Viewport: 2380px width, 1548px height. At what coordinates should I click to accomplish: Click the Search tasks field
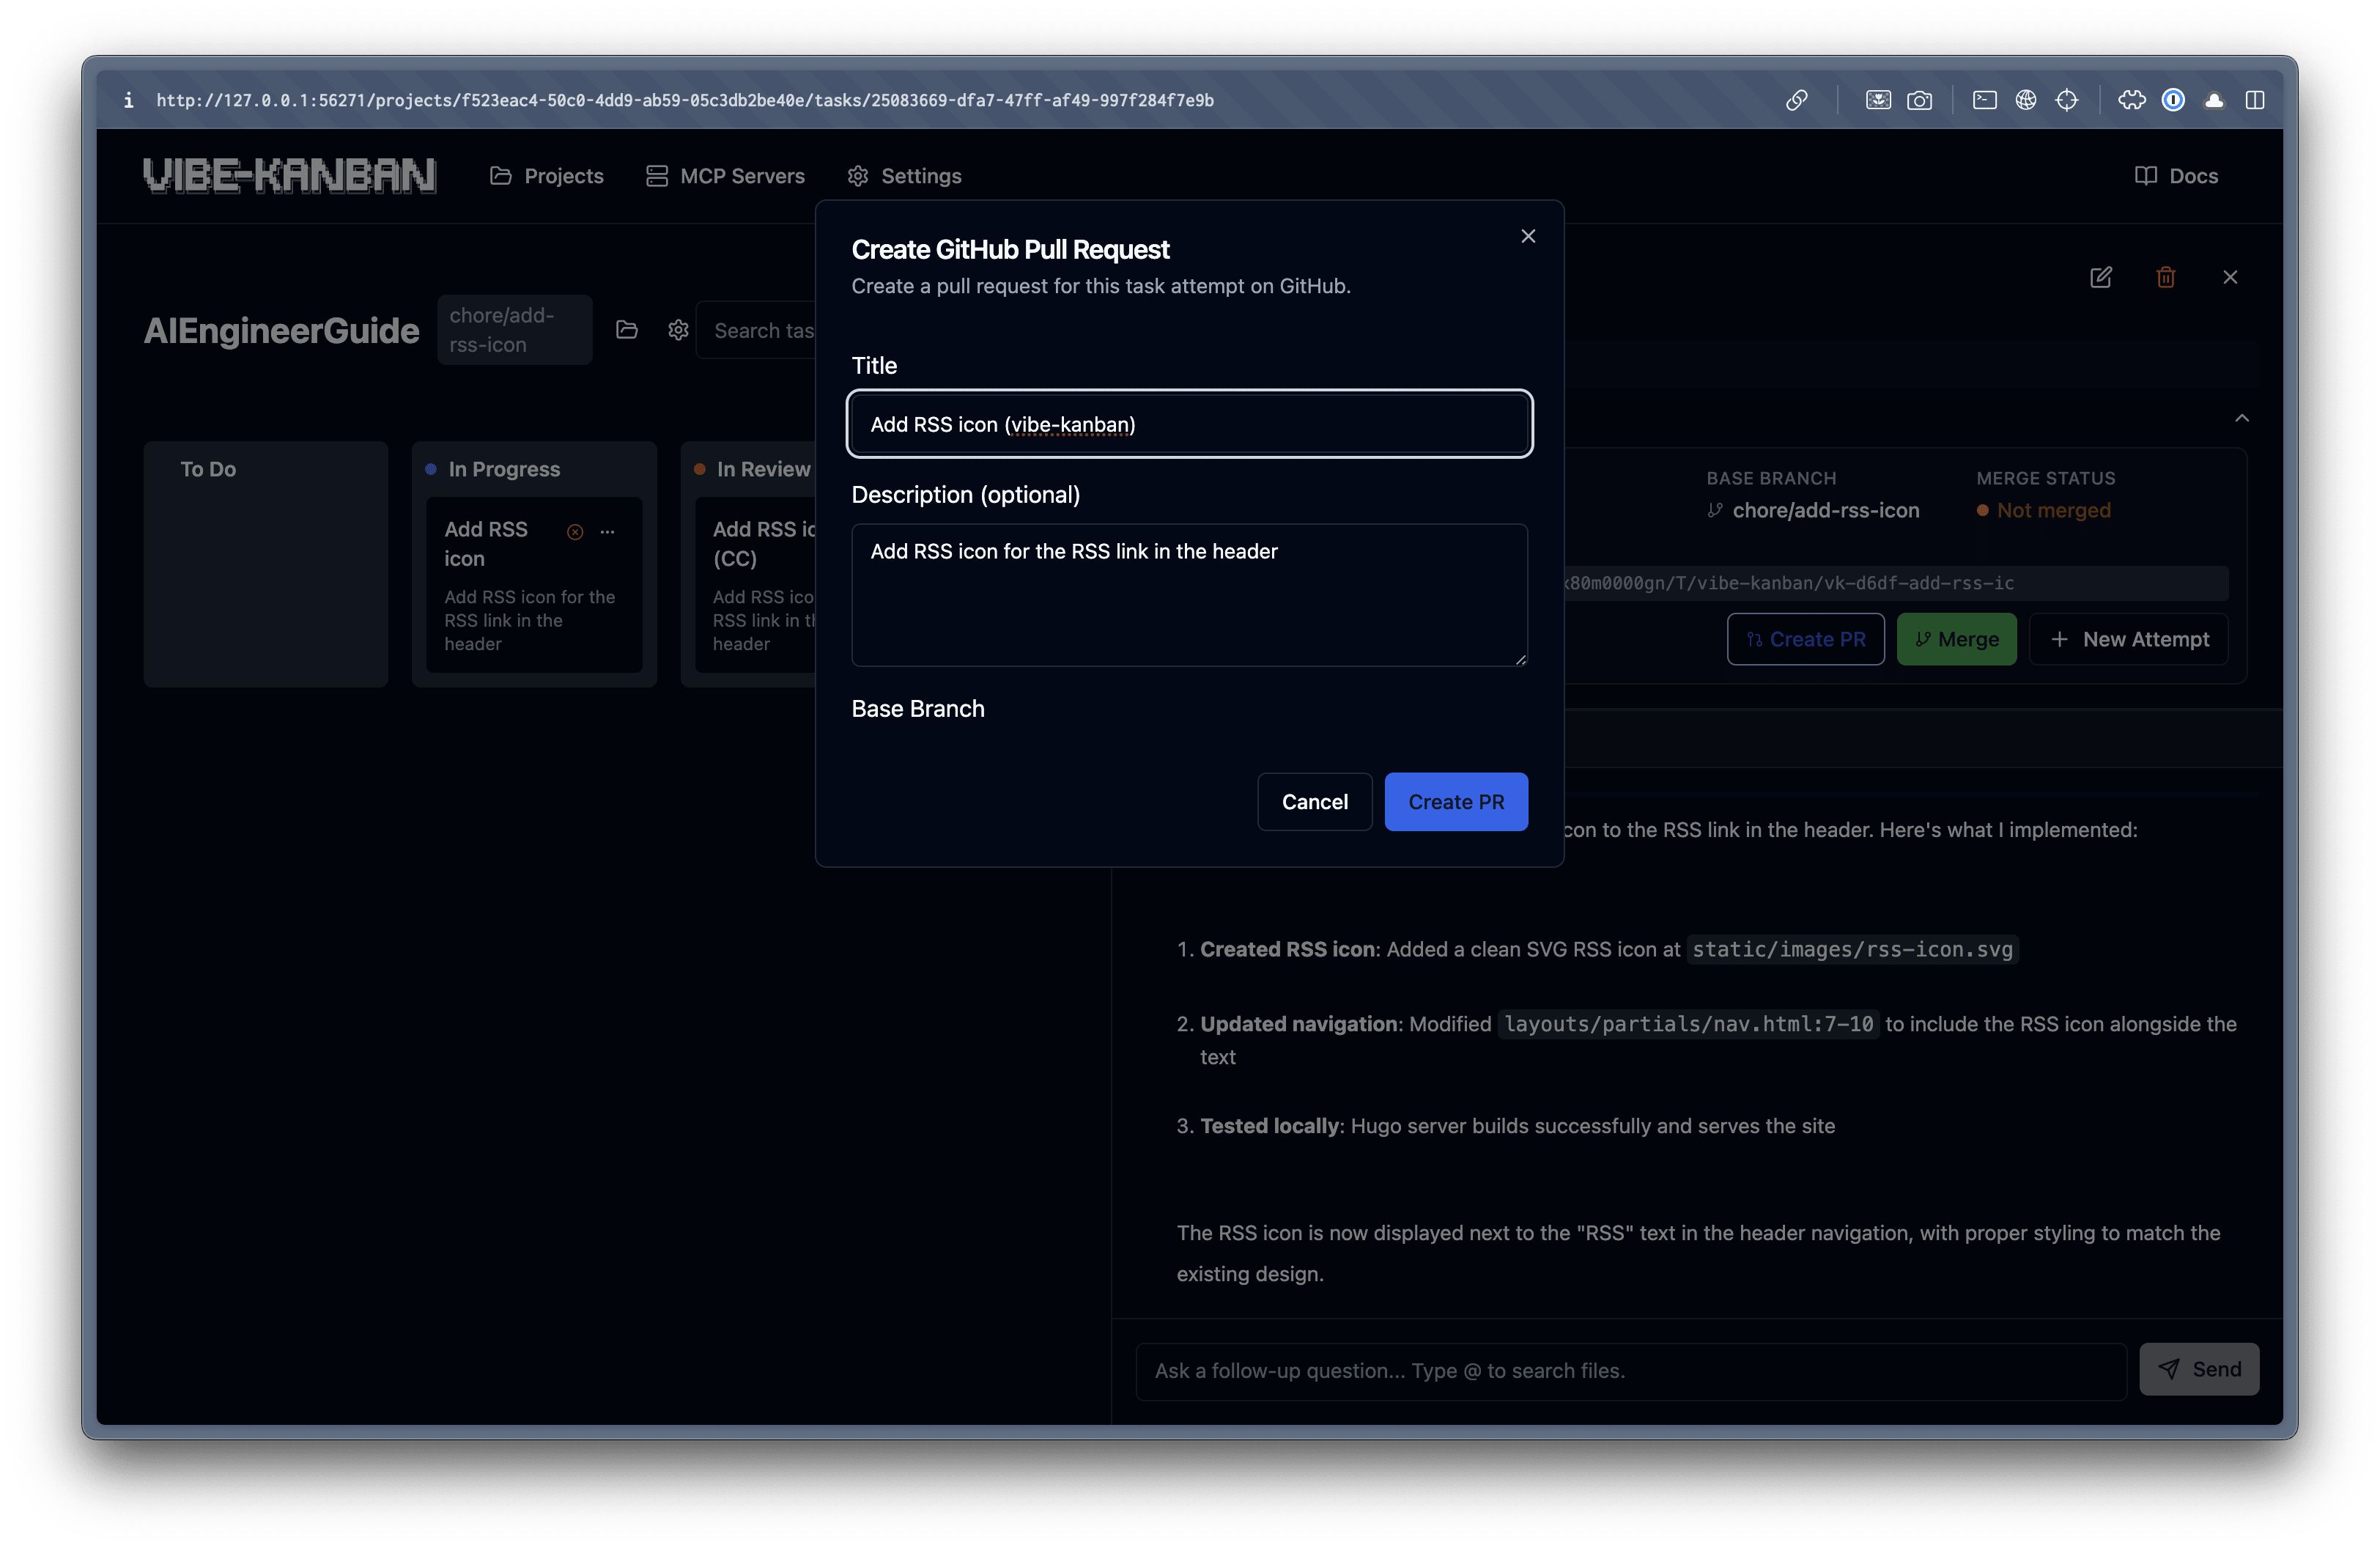(x=758, y=330)
